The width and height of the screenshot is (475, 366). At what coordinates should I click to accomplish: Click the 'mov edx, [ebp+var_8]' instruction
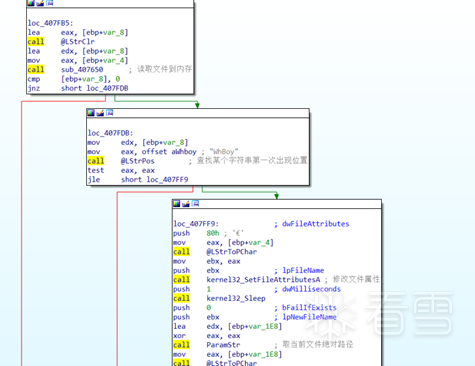pyautogui.click(x=138, y=142)
